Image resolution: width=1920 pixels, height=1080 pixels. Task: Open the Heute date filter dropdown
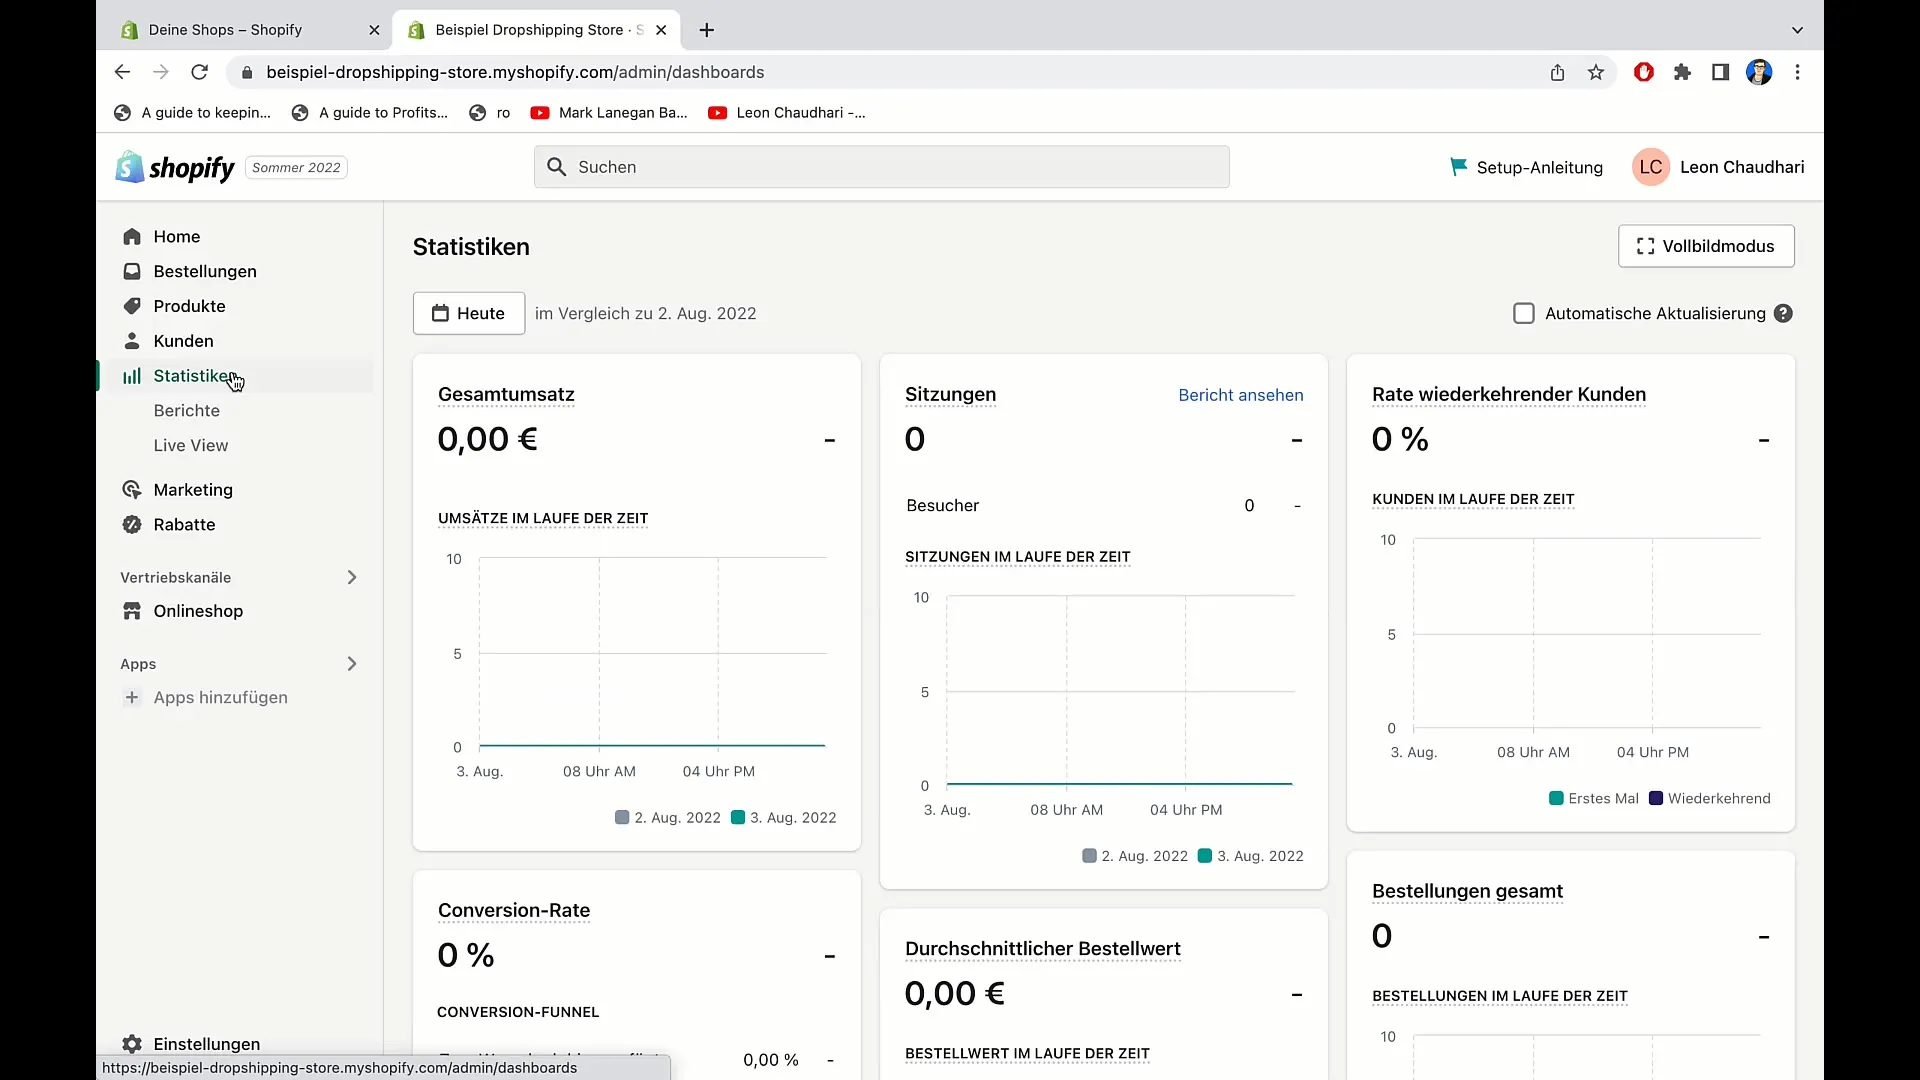(468, 313)
